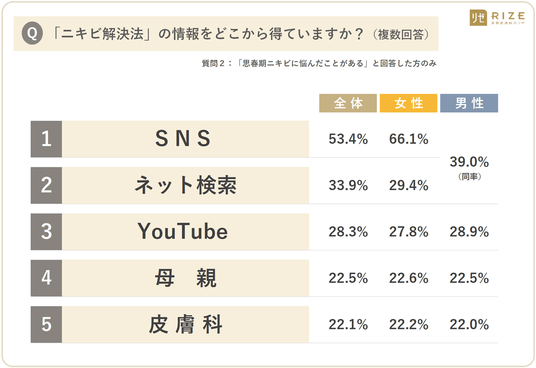Click the 66.1% female SNS value
Screen dimensions: 536x368
click(408, 139)
